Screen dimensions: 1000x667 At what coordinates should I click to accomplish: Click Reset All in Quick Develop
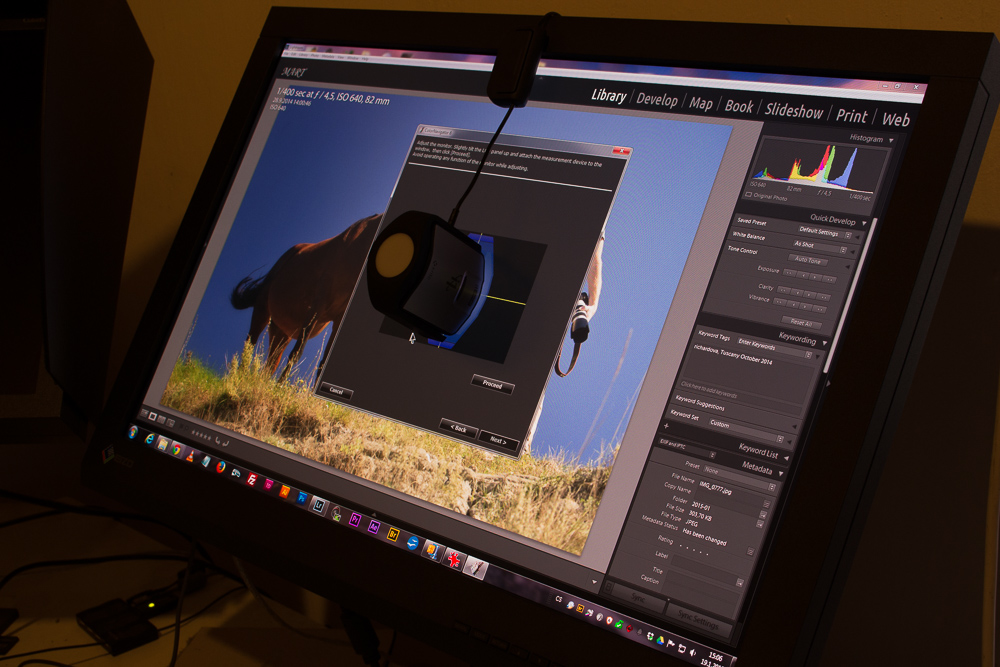point(801,323)
